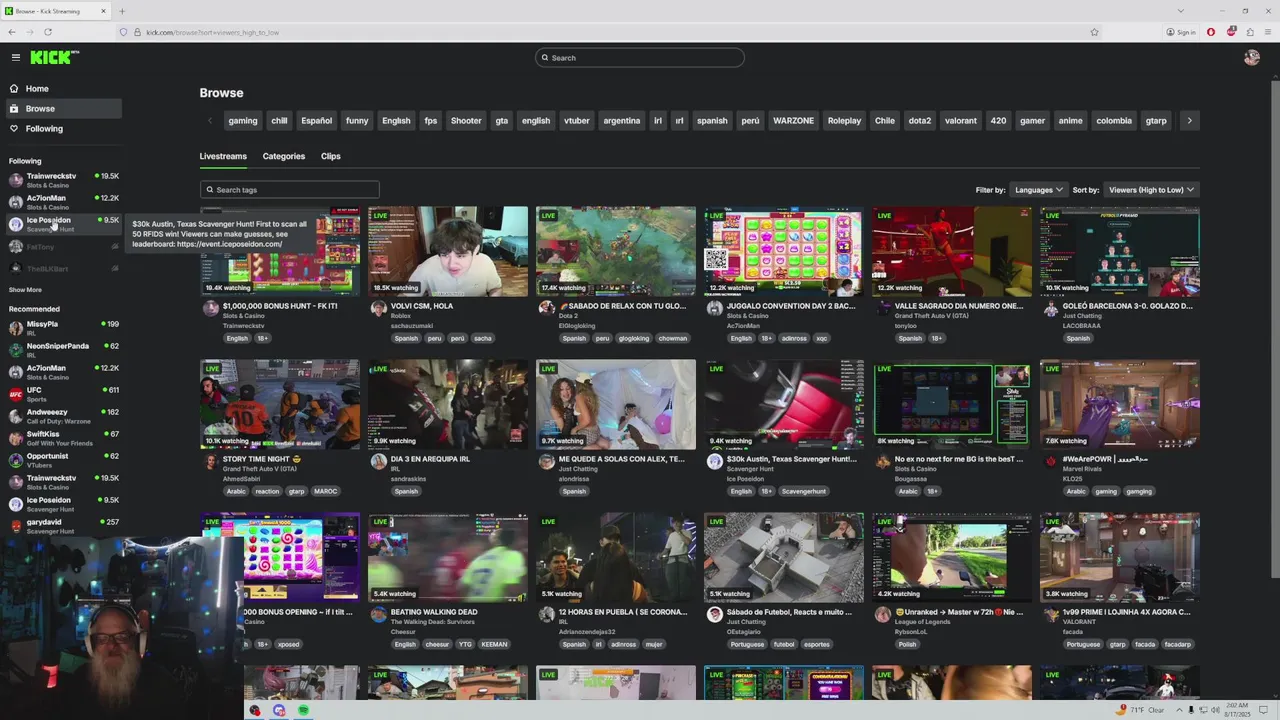
Task: Open SwiftKiss recommended channel
Action: click(x=63, y=438)
